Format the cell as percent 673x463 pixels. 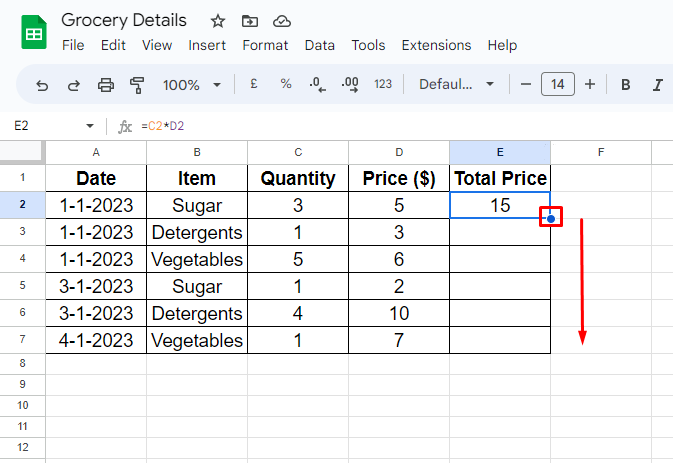(x=285, y=85)
